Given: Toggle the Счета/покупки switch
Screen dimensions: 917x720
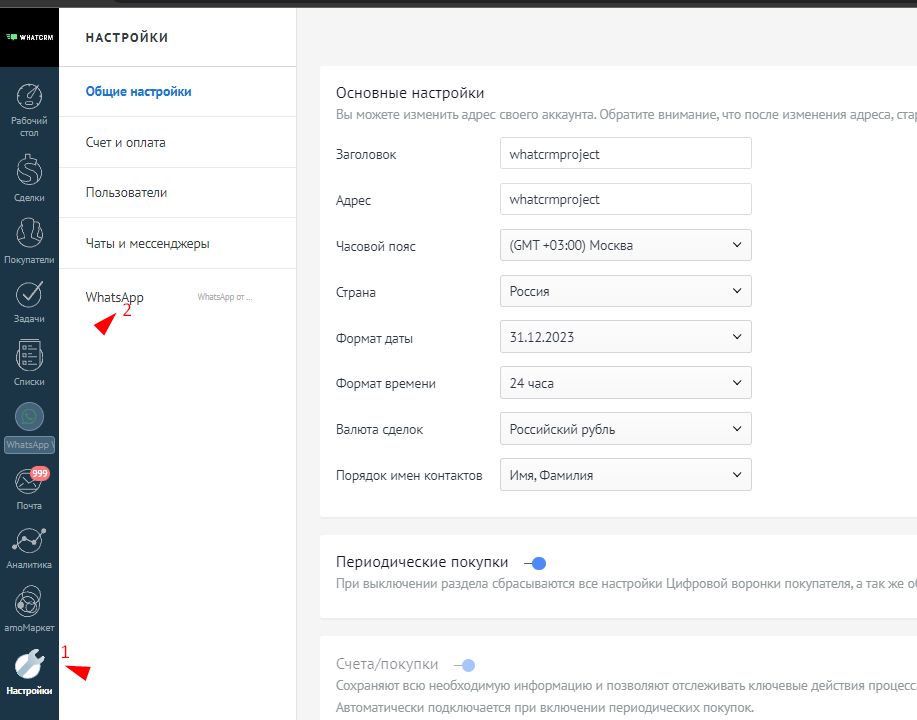Looking at the screenshot, I should click(462, 665).
